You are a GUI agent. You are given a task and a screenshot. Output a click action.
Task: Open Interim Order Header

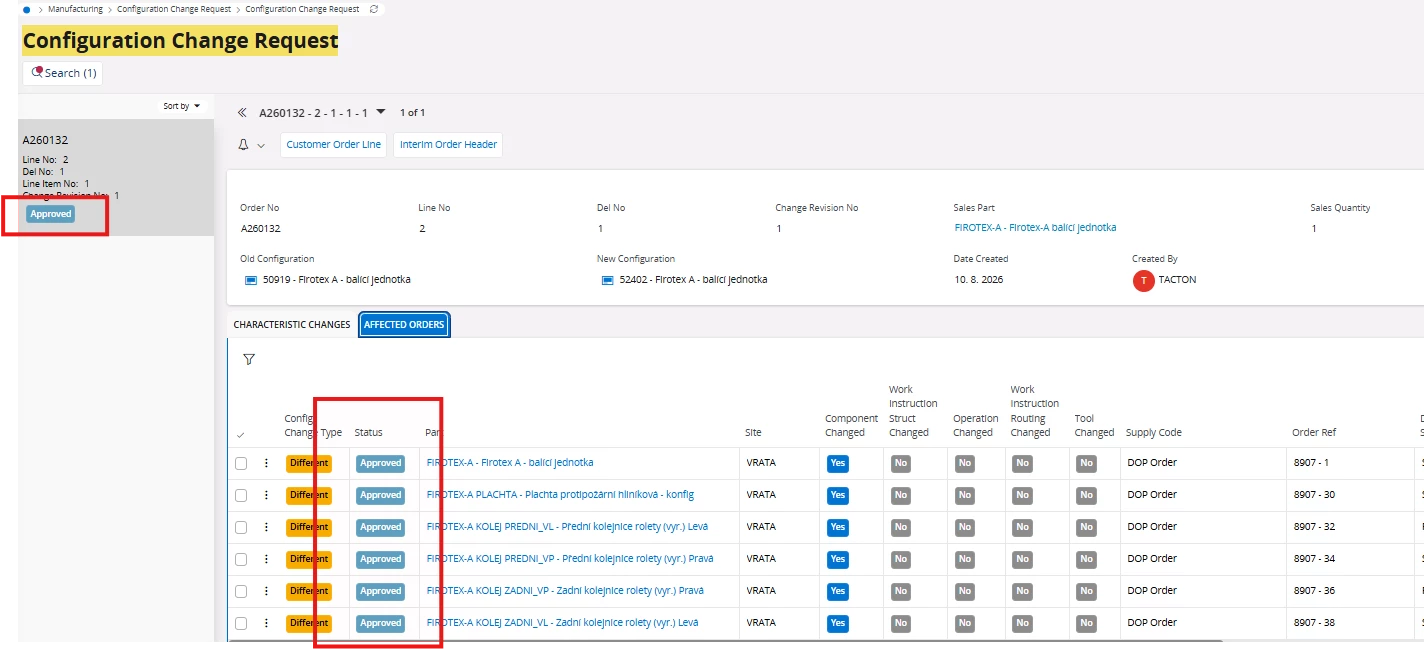pos(448,145)
